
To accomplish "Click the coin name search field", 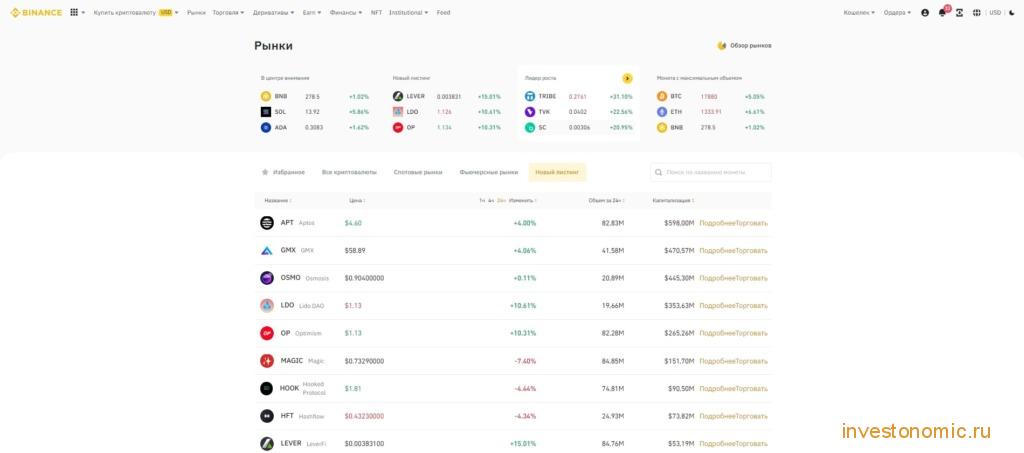I will tap(711, 172).
